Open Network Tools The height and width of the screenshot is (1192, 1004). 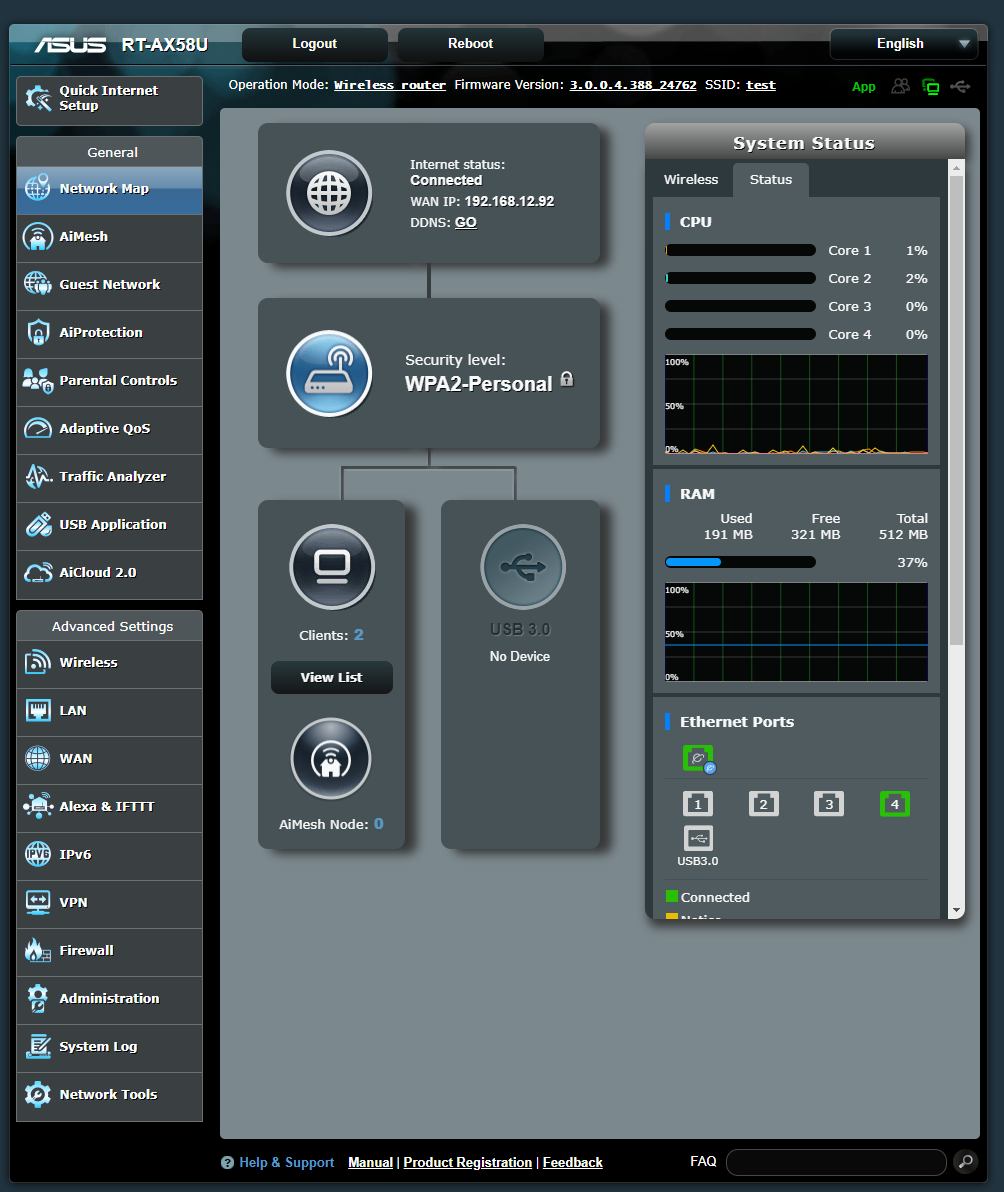point(109,1095)
